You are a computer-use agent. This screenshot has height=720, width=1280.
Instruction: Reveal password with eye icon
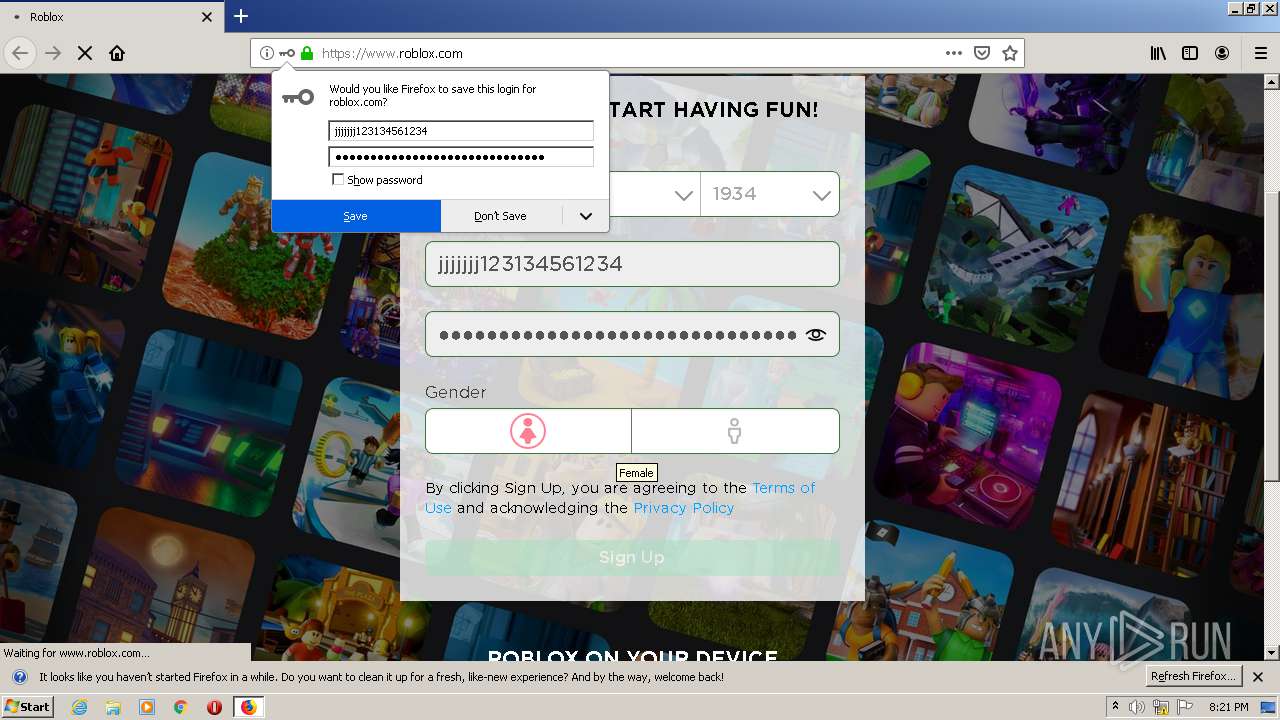tap(815, 335)
